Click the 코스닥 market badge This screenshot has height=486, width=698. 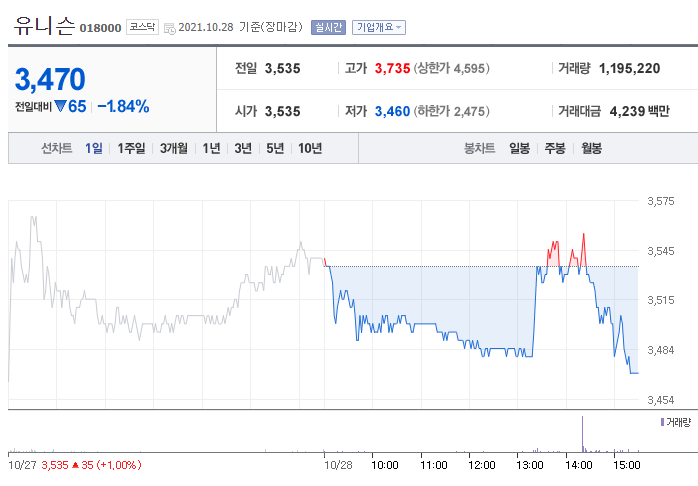tap(142, 27)
